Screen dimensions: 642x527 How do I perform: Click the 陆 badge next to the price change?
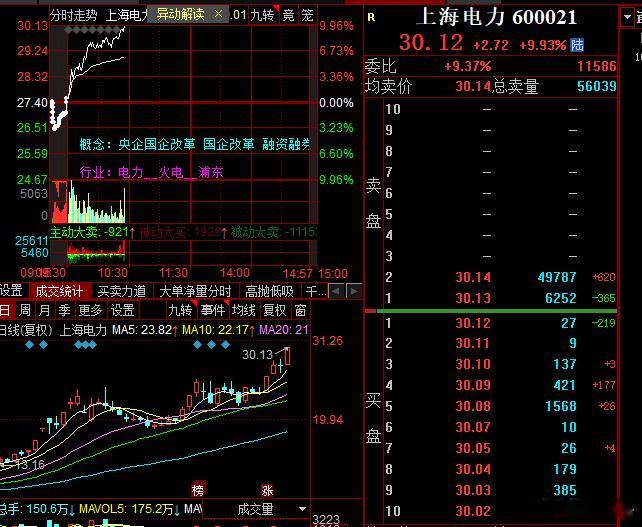(577, 45)
